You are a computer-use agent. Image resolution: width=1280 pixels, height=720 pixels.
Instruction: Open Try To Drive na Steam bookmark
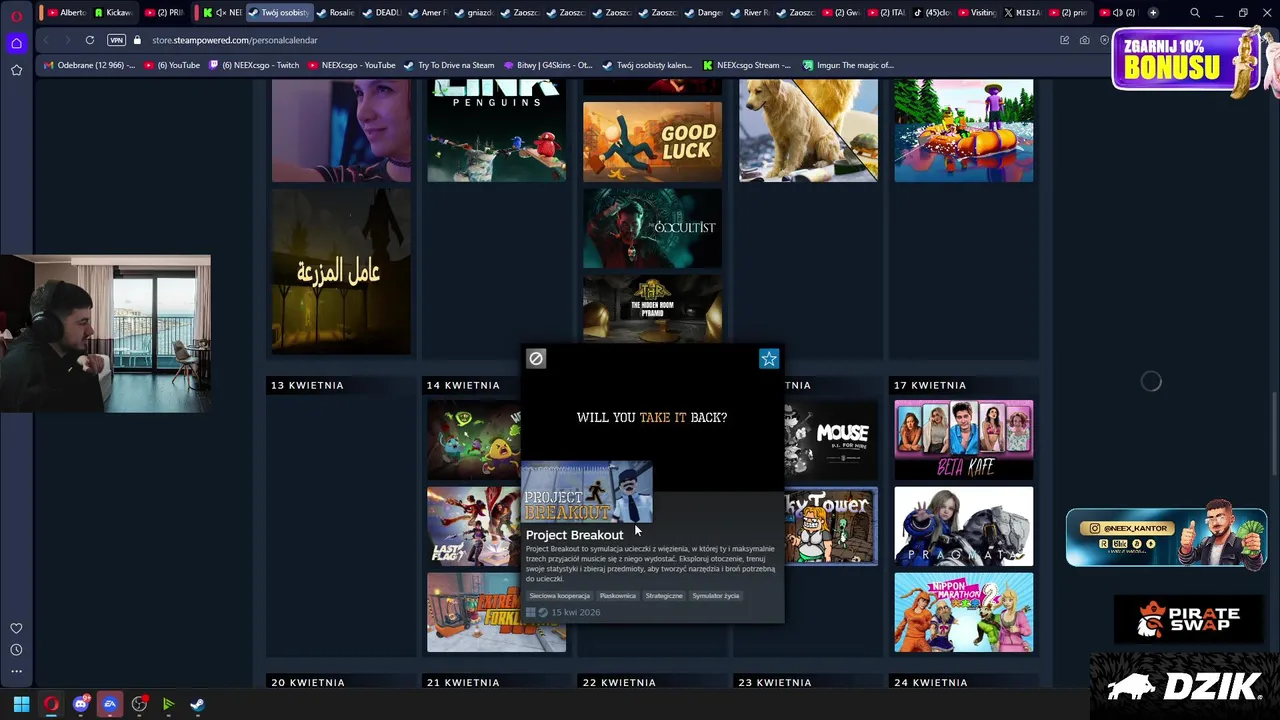coord(449,65)
